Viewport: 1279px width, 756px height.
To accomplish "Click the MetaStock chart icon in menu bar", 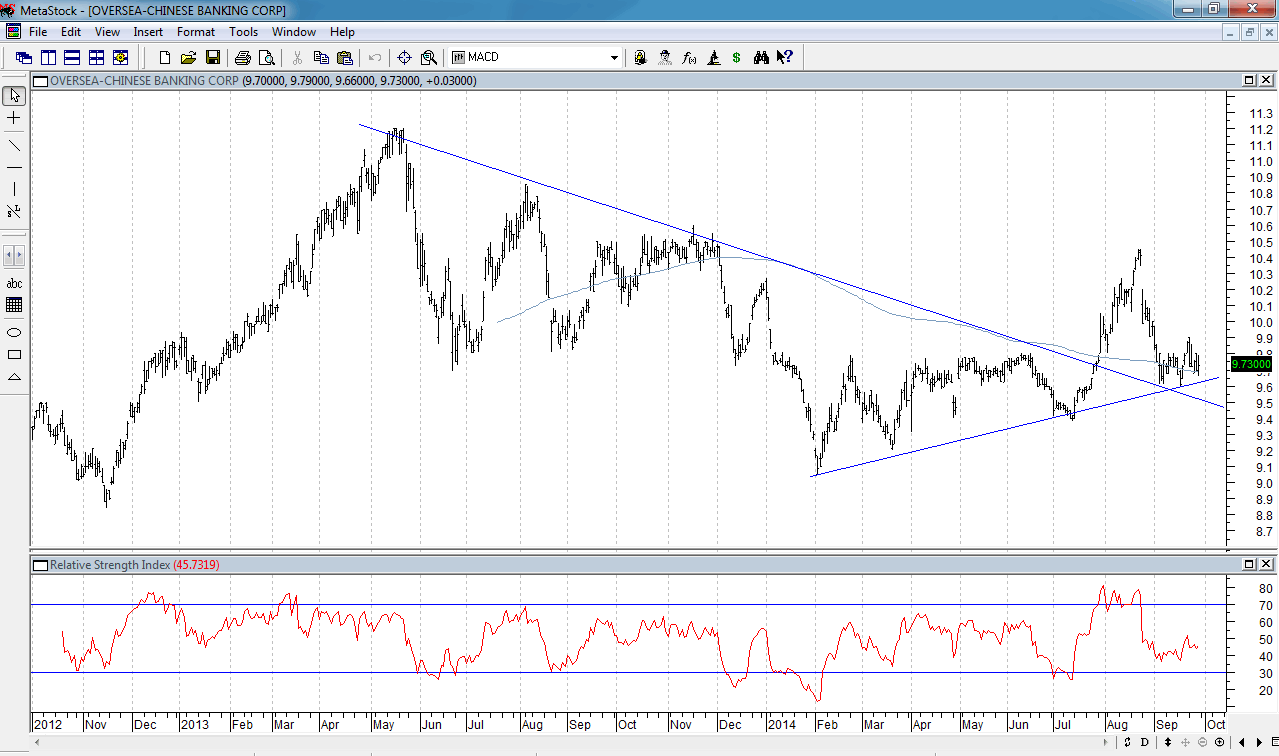I will pos(12,32).
